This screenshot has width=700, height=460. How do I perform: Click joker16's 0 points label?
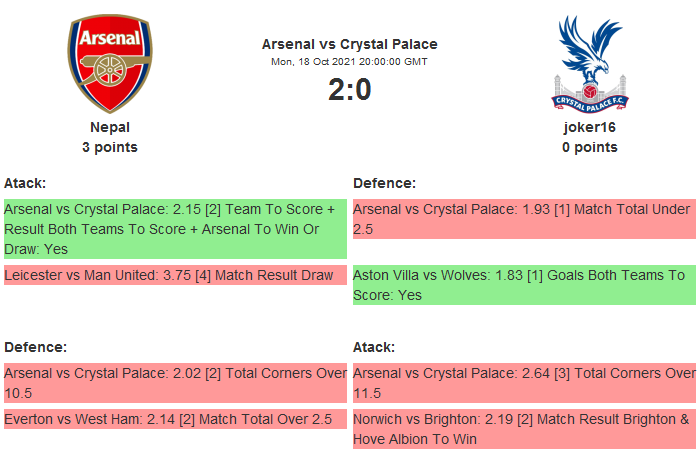(589, 147)
